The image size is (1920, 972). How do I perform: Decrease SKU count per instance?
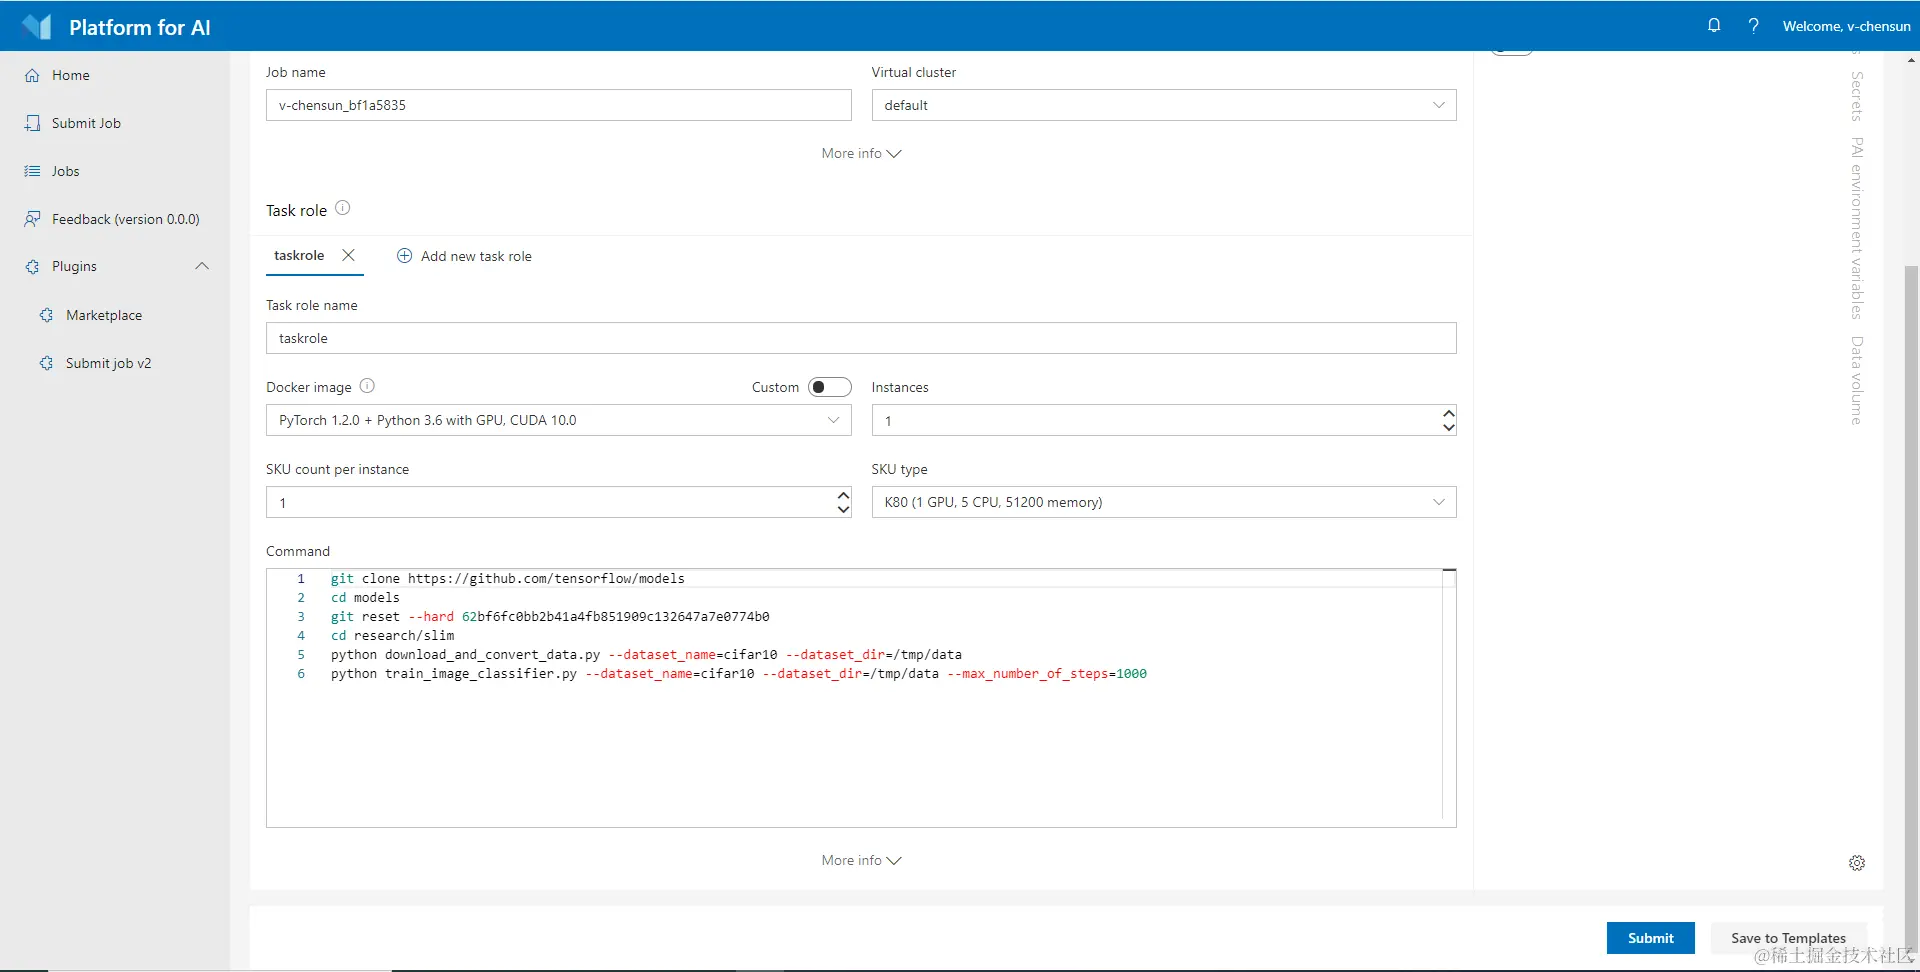coord(843,509)
